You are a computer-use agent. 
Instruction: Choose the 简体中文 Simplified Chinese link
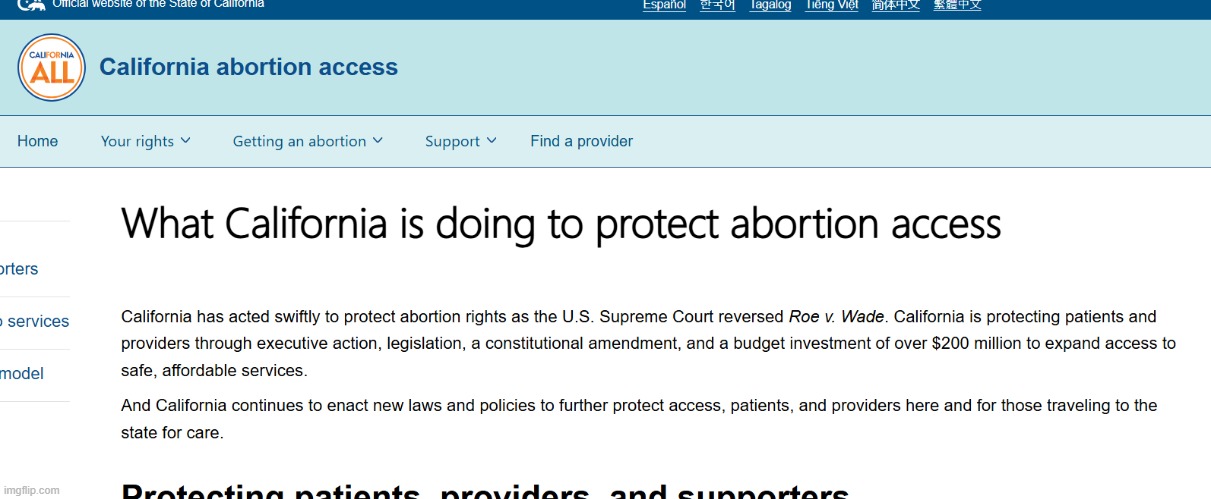896,5
